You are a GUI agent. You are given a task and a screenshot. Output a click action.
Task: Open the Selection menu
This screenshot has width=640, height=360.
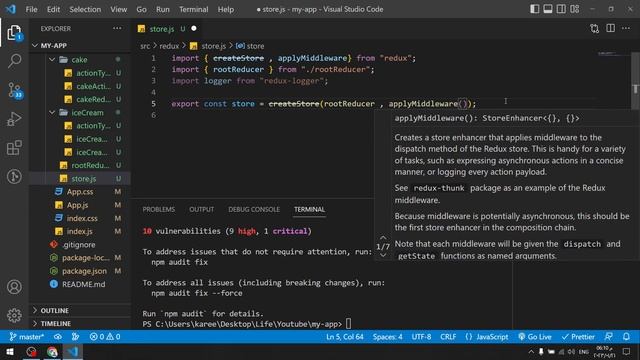click(x=85, y=9)
